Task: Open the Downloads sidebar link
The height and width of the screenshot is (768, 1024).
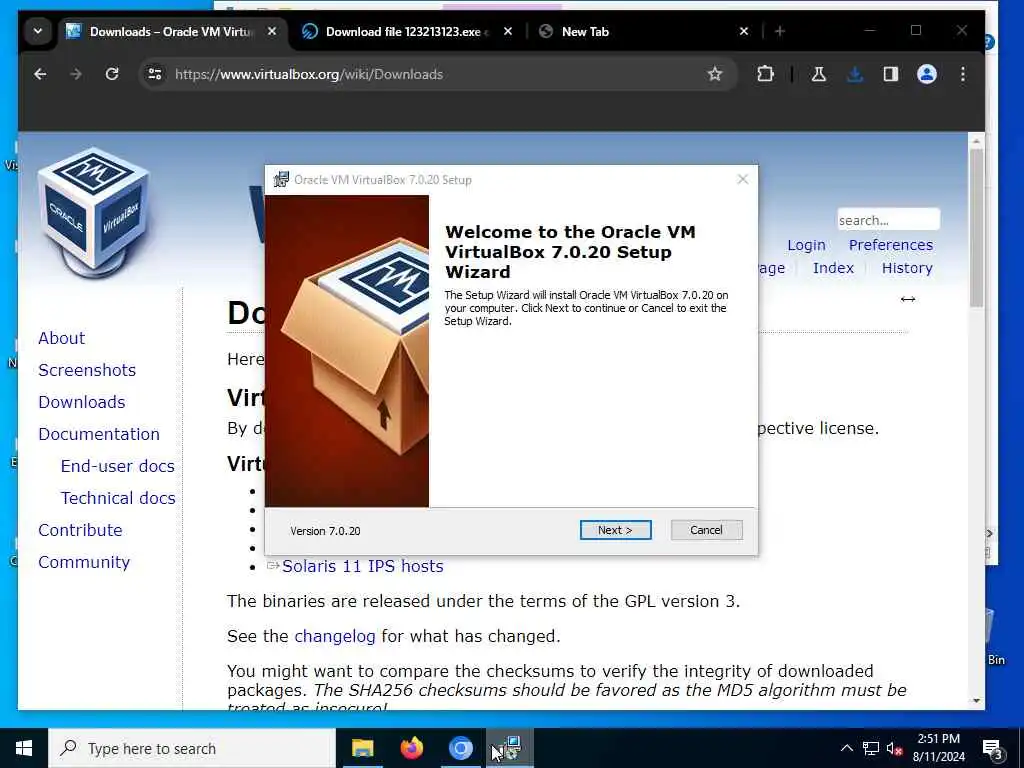Action: pyautogui.click(x=82, y=402)
